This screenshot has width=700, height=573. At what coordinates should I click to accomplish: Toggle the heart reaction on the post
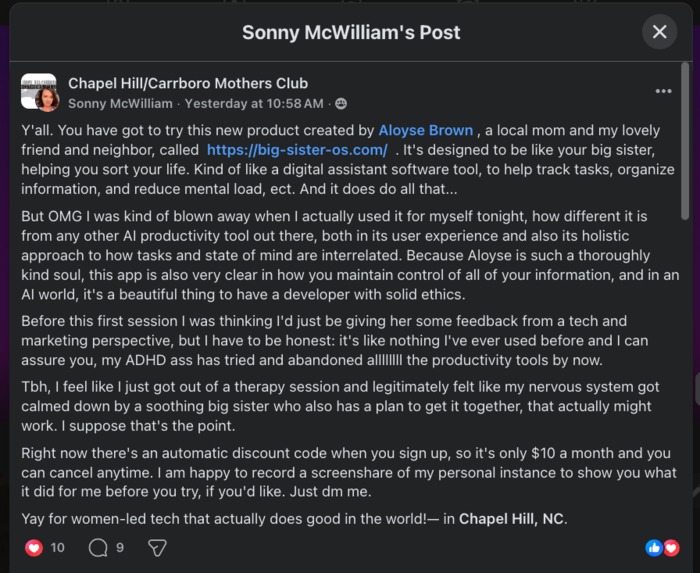click(x=34, y=548)
